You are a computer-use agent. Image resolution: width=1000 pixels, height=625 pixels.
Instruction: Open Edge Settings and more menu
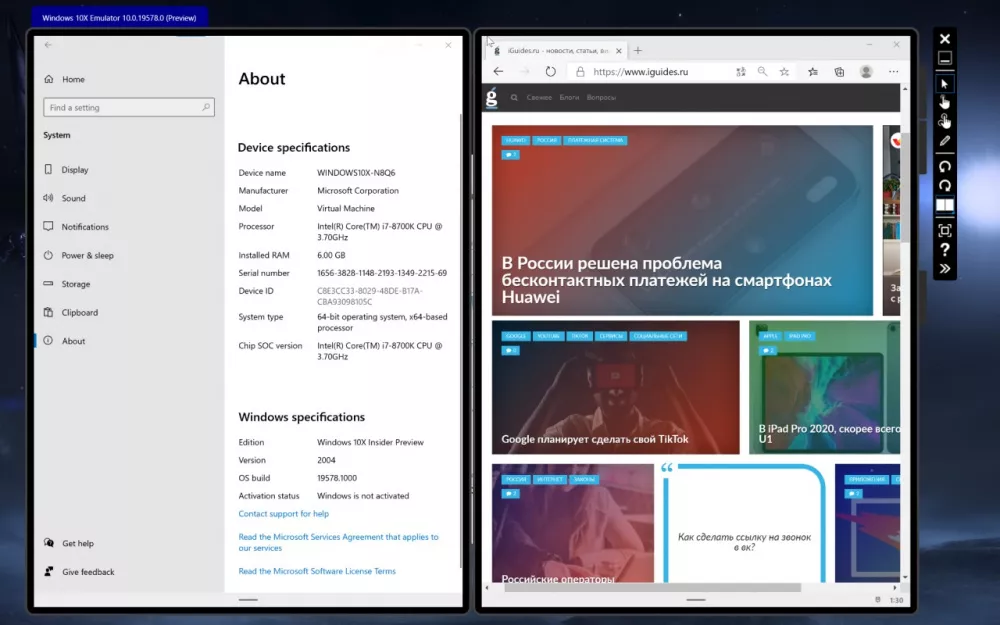[893, 71]
